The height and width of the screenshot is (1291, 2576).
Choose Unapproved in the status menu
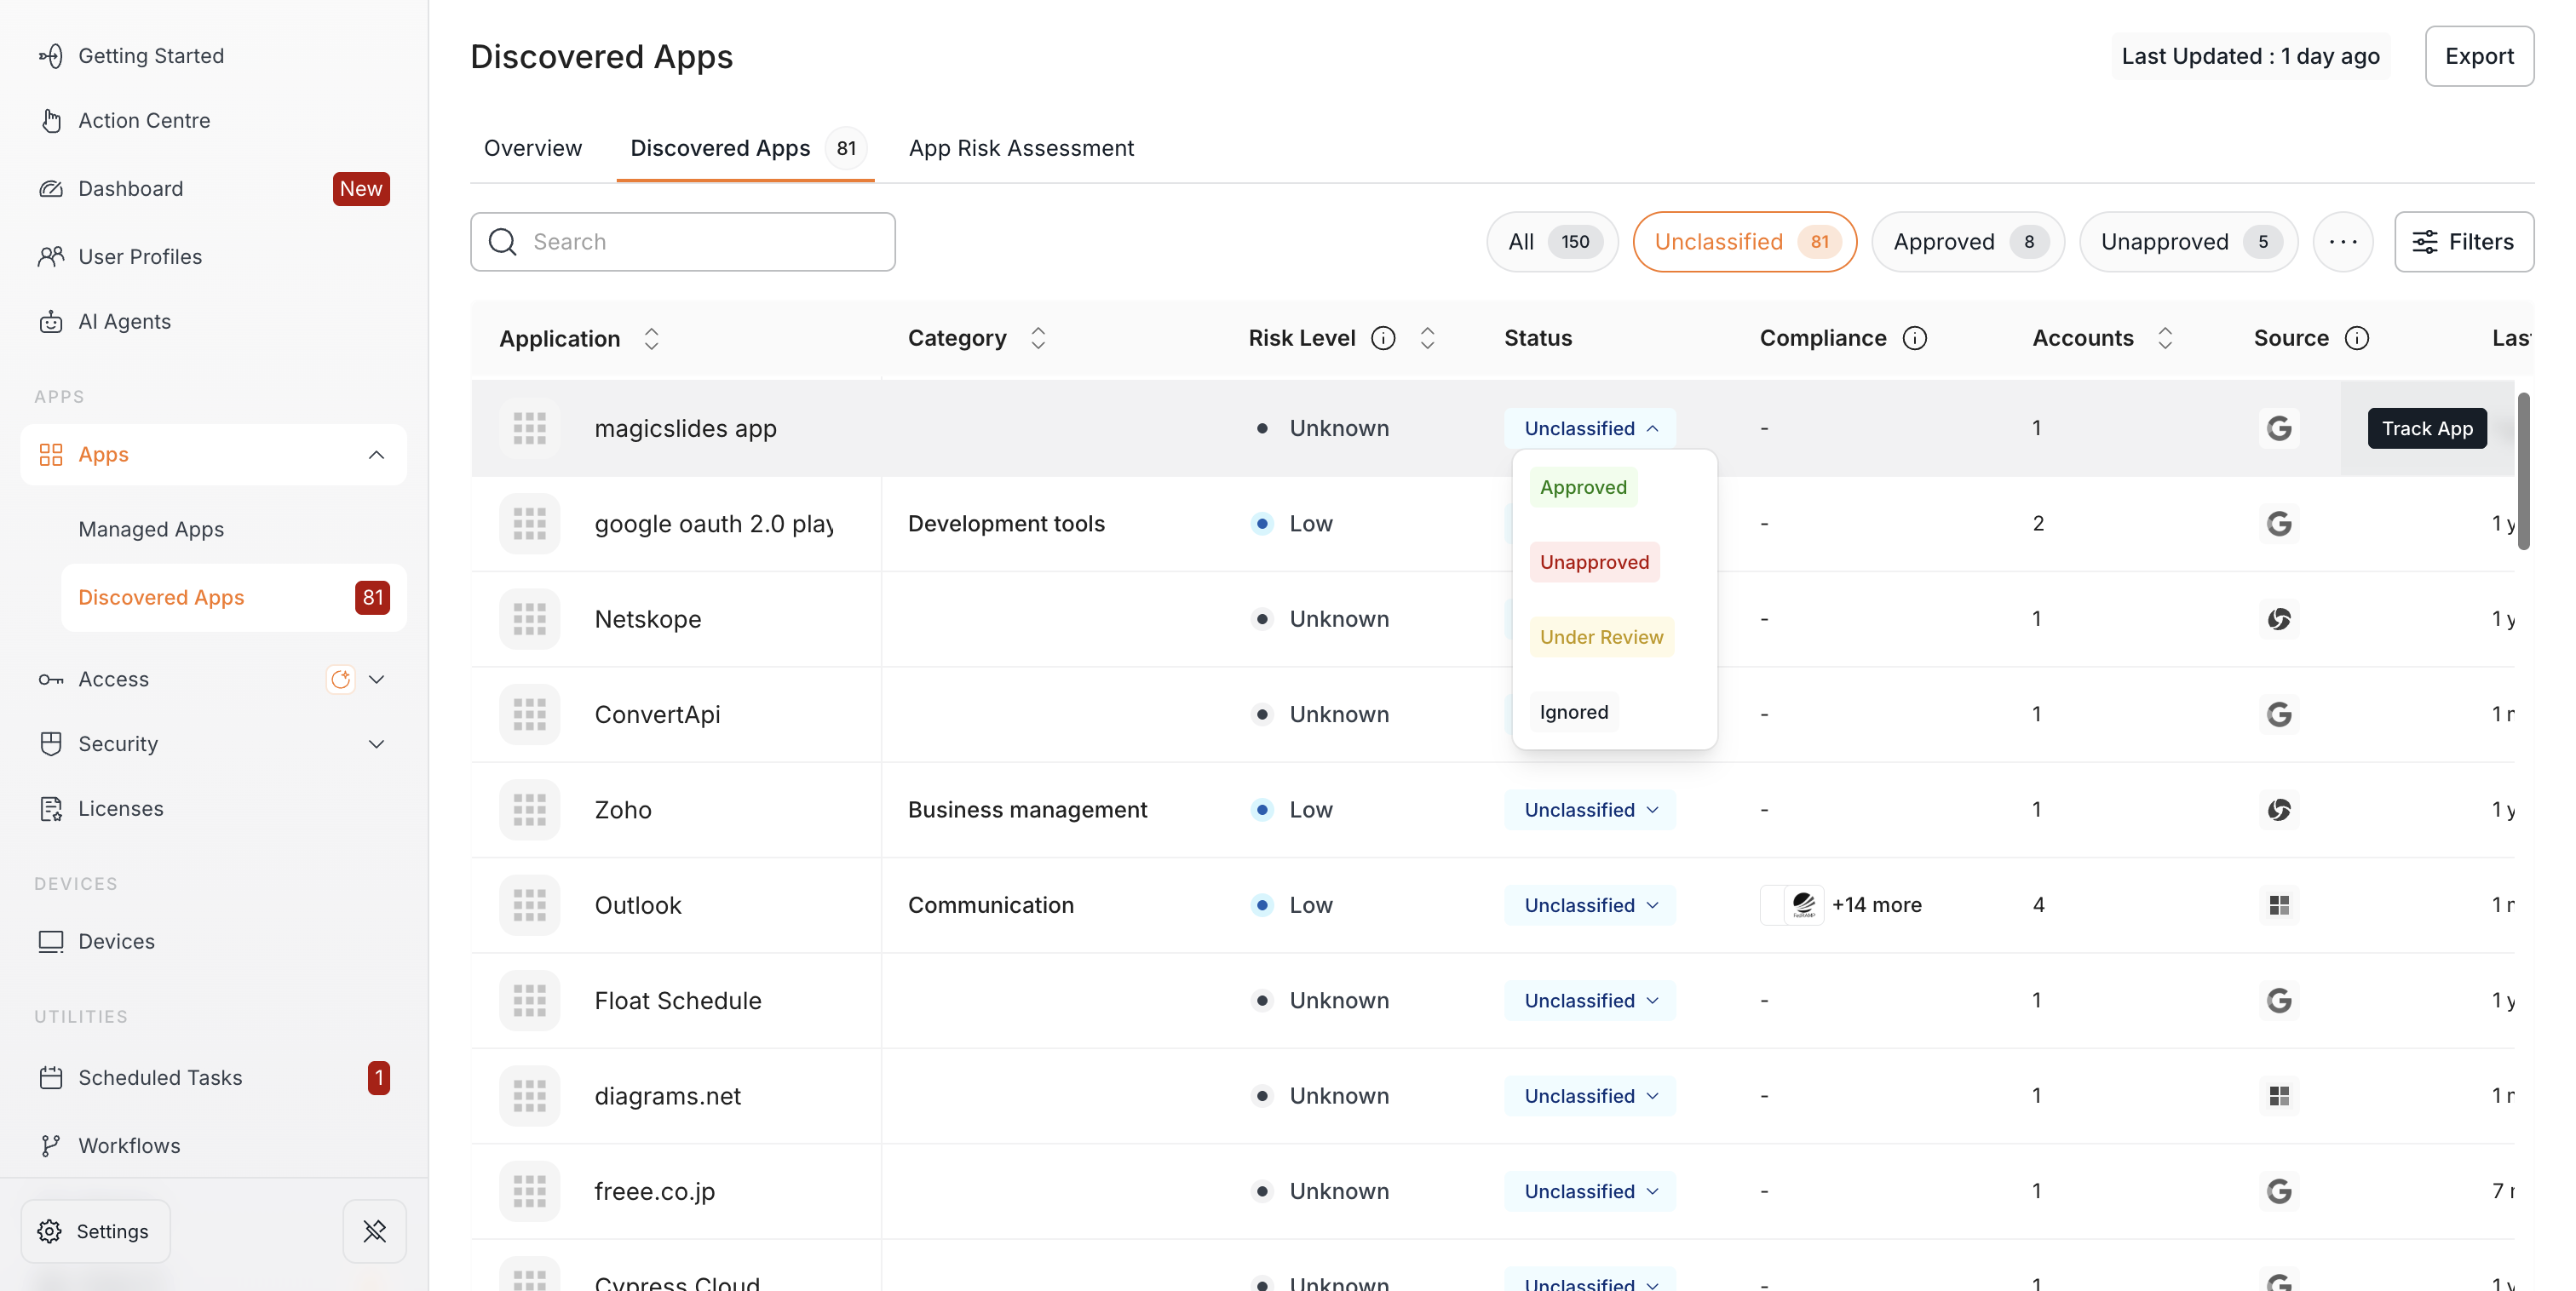pos(1594,563)
